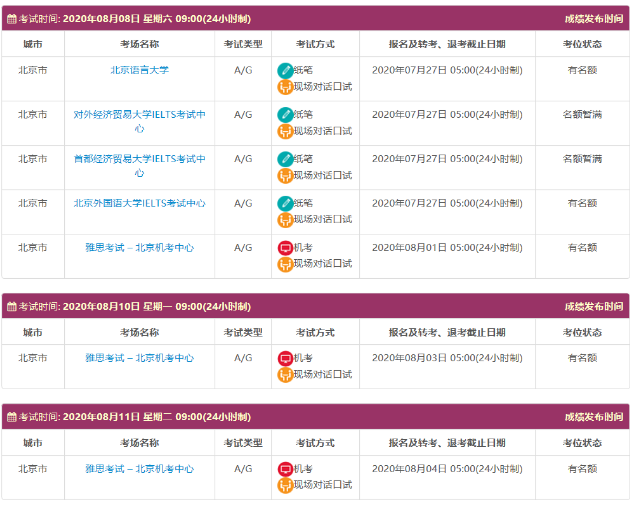Click the 纸笔 pencil icon in 首都经济贸易大学 row

tap(285, 159)
